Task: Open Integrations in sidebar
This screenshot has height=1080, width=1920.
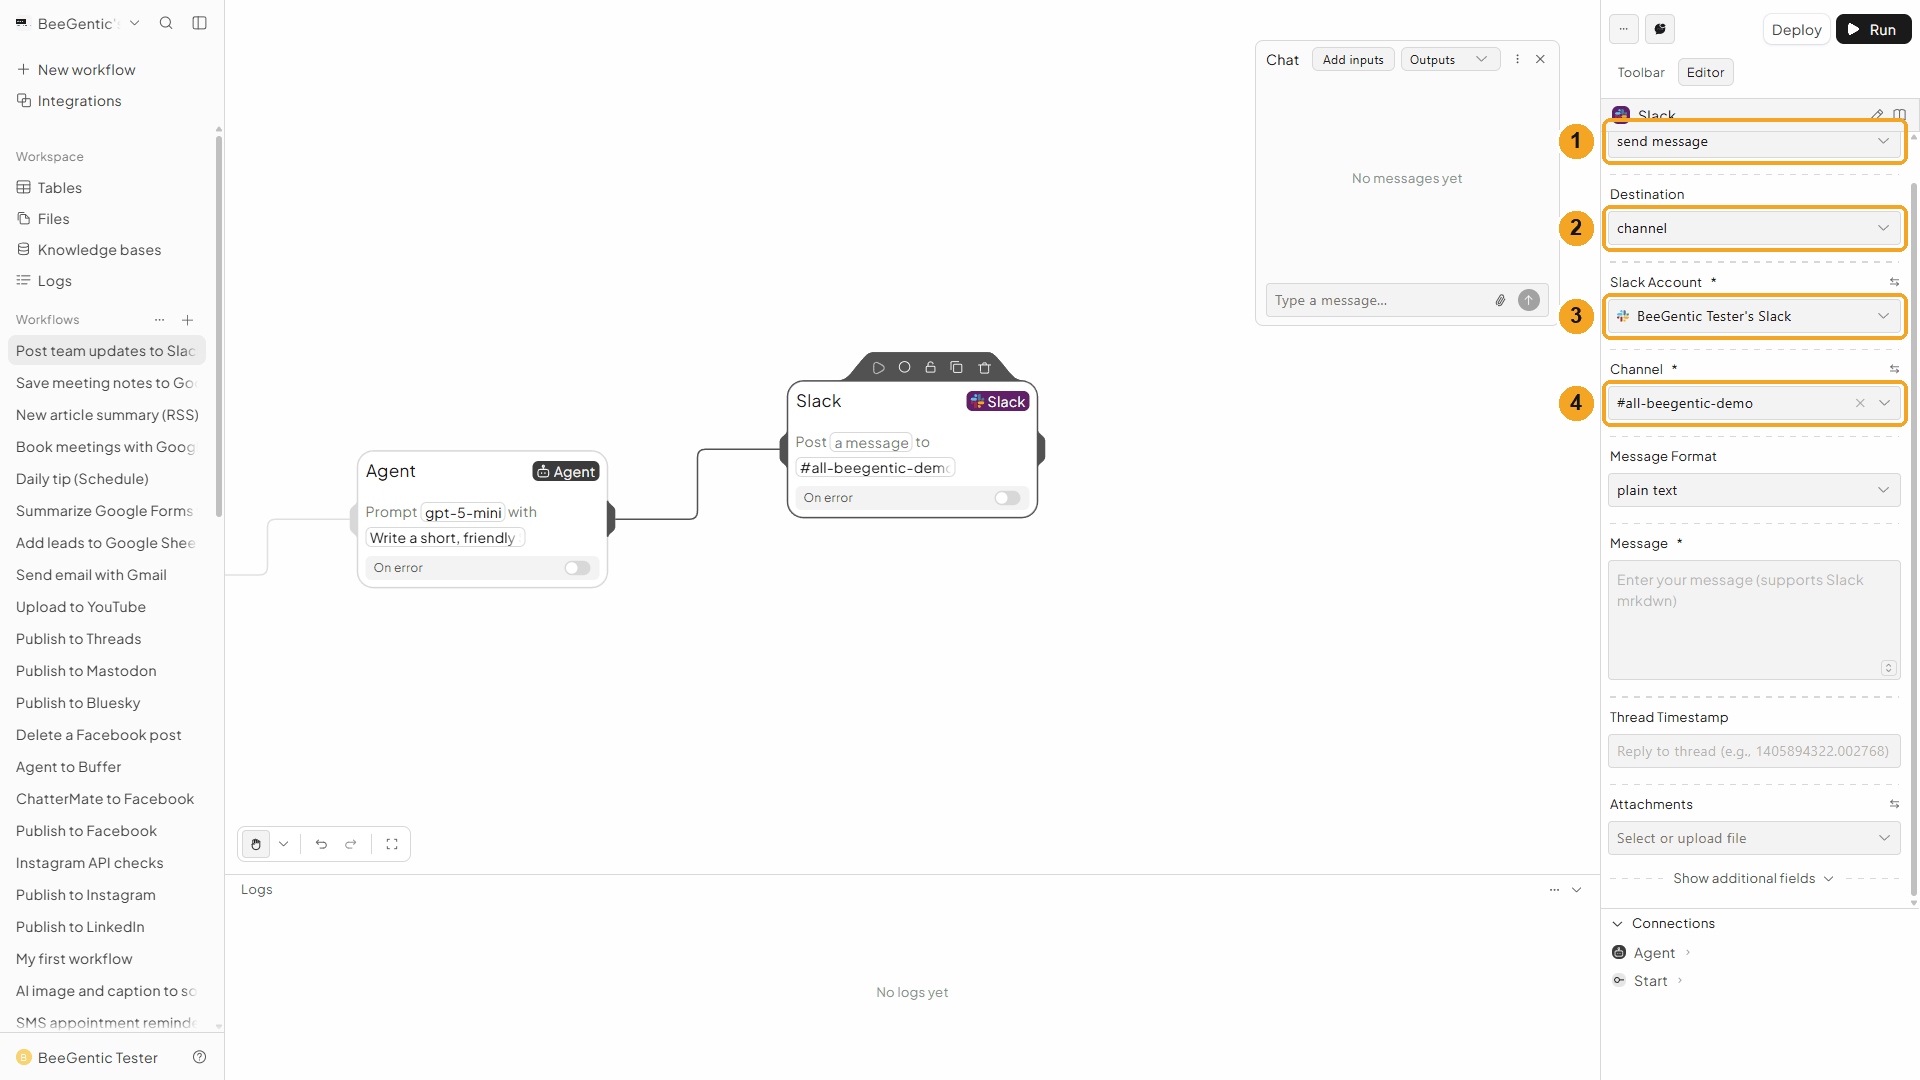Action: (79, 101)
